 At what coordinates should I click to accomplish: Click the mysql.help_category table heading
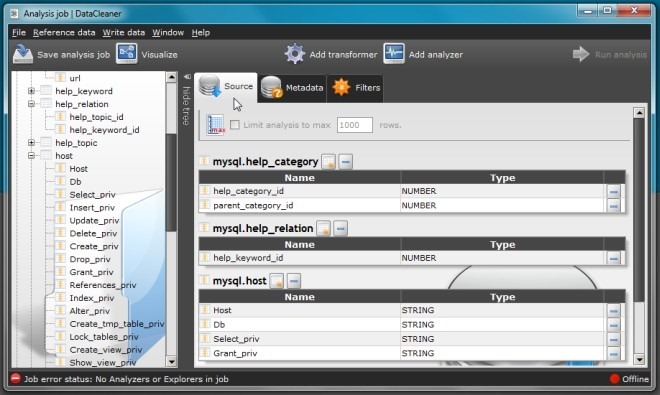[x=265, y=162]
